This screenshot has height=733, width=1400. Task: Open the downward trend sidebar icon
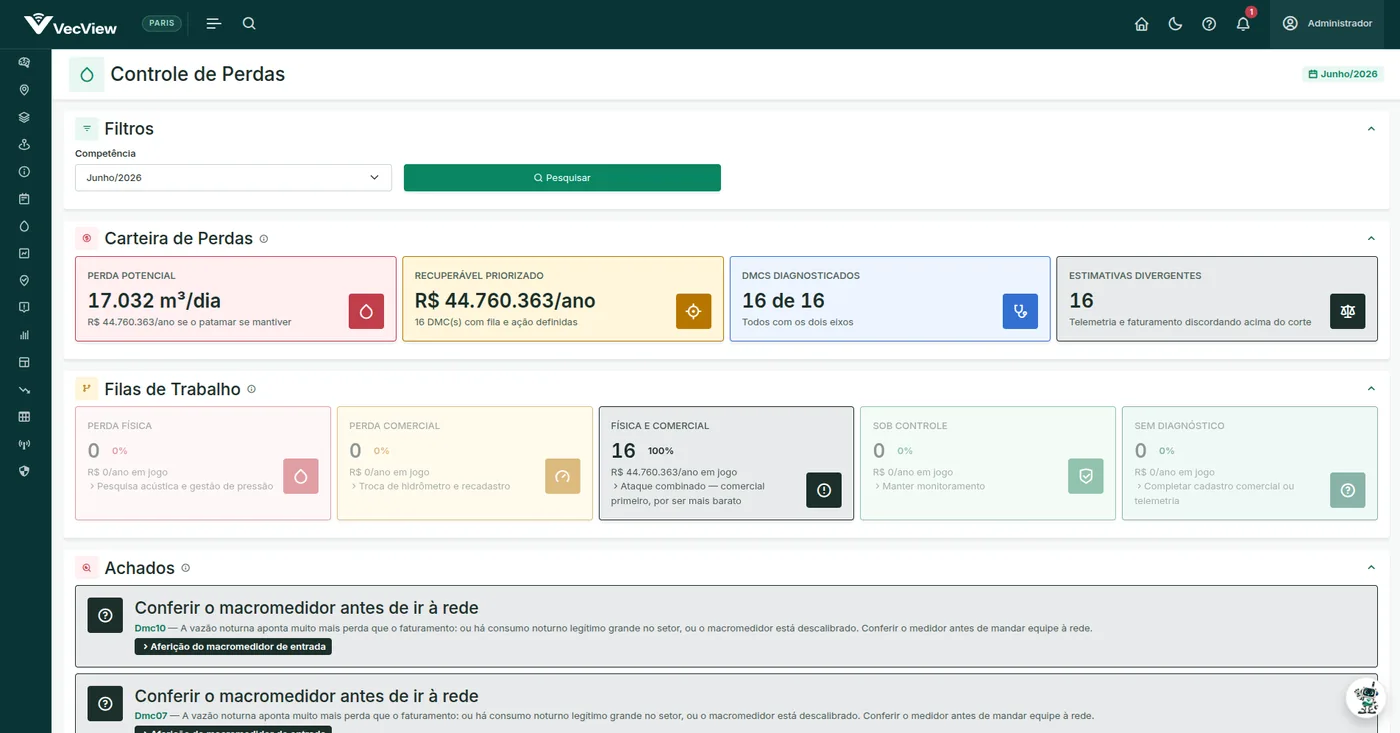coord(24,389)
